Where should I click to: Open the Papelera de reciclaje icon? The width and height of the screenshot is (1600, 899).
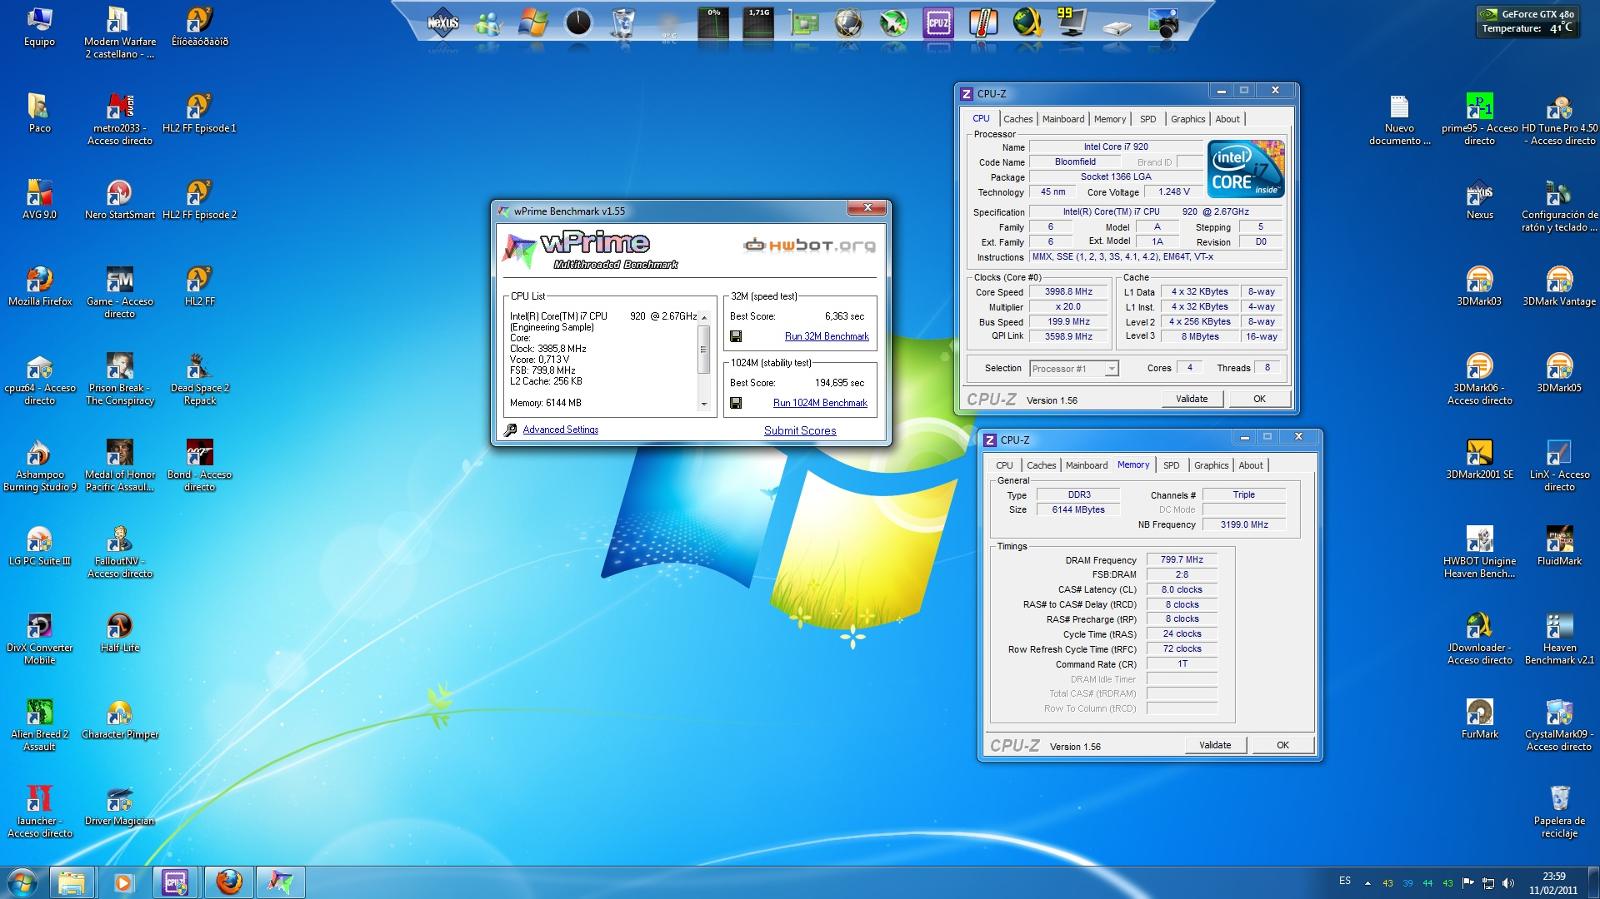(x=1559, y=812)
